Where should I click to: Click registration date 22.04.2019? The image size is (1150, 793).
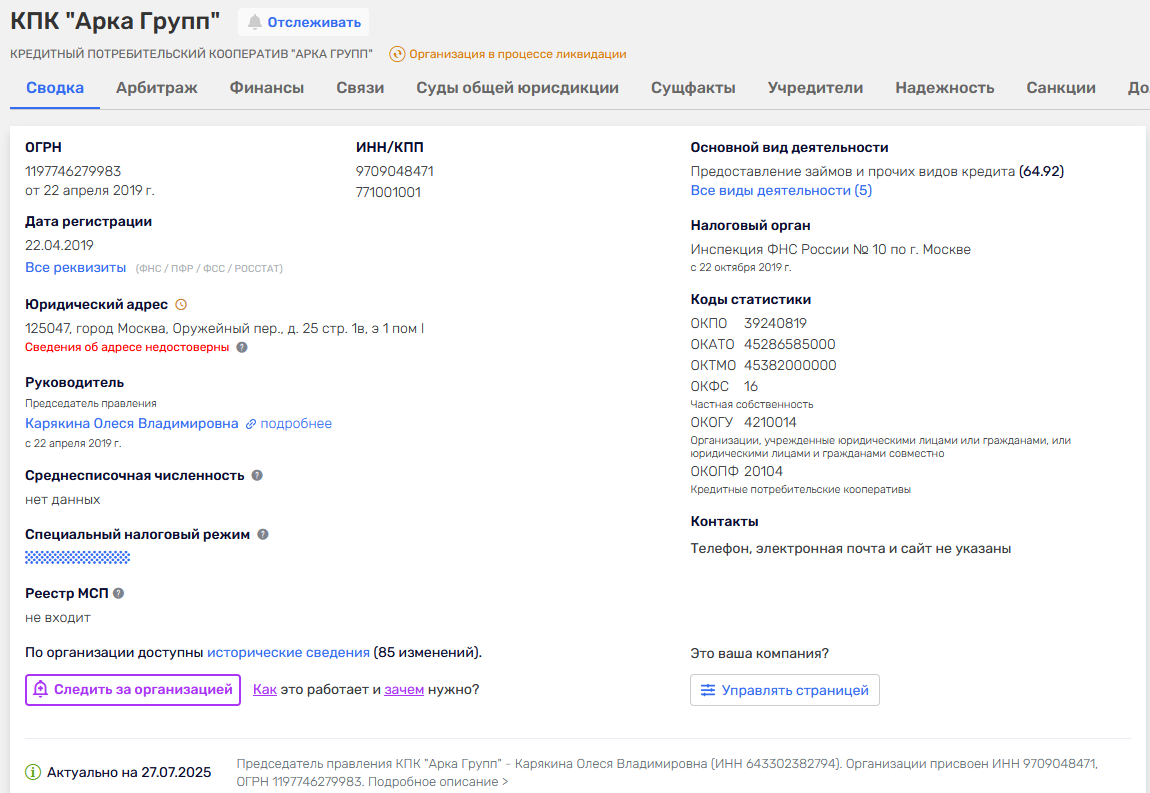(59, 245)
